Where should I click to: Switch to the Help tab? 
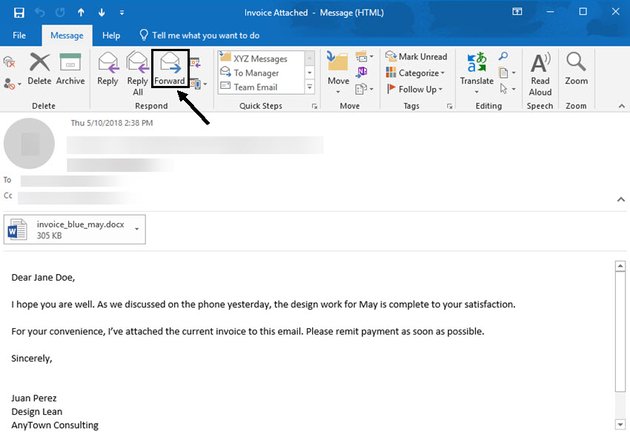[111, 35]
